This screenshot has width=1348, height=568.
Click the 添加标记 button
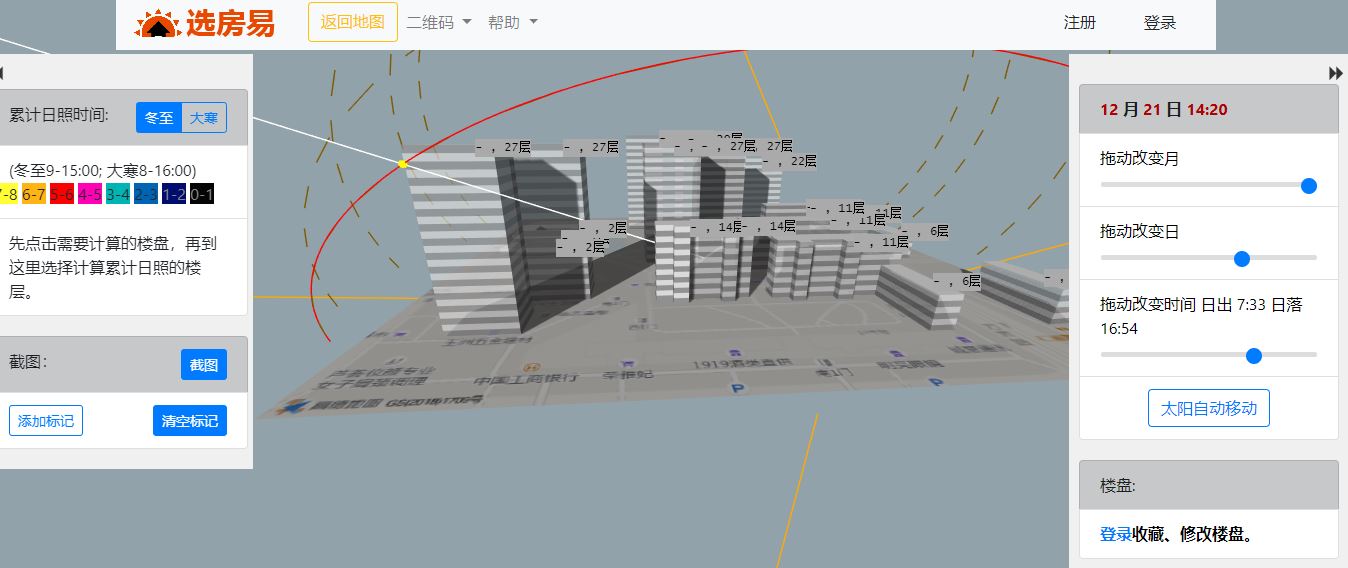[46, 421]
